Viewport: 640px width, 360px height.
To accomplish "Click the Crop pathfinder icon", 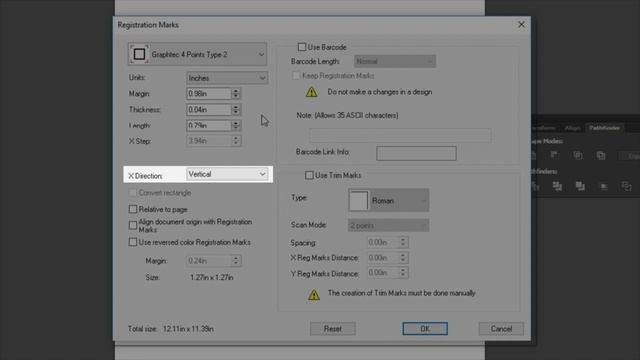I will point(603,186).
